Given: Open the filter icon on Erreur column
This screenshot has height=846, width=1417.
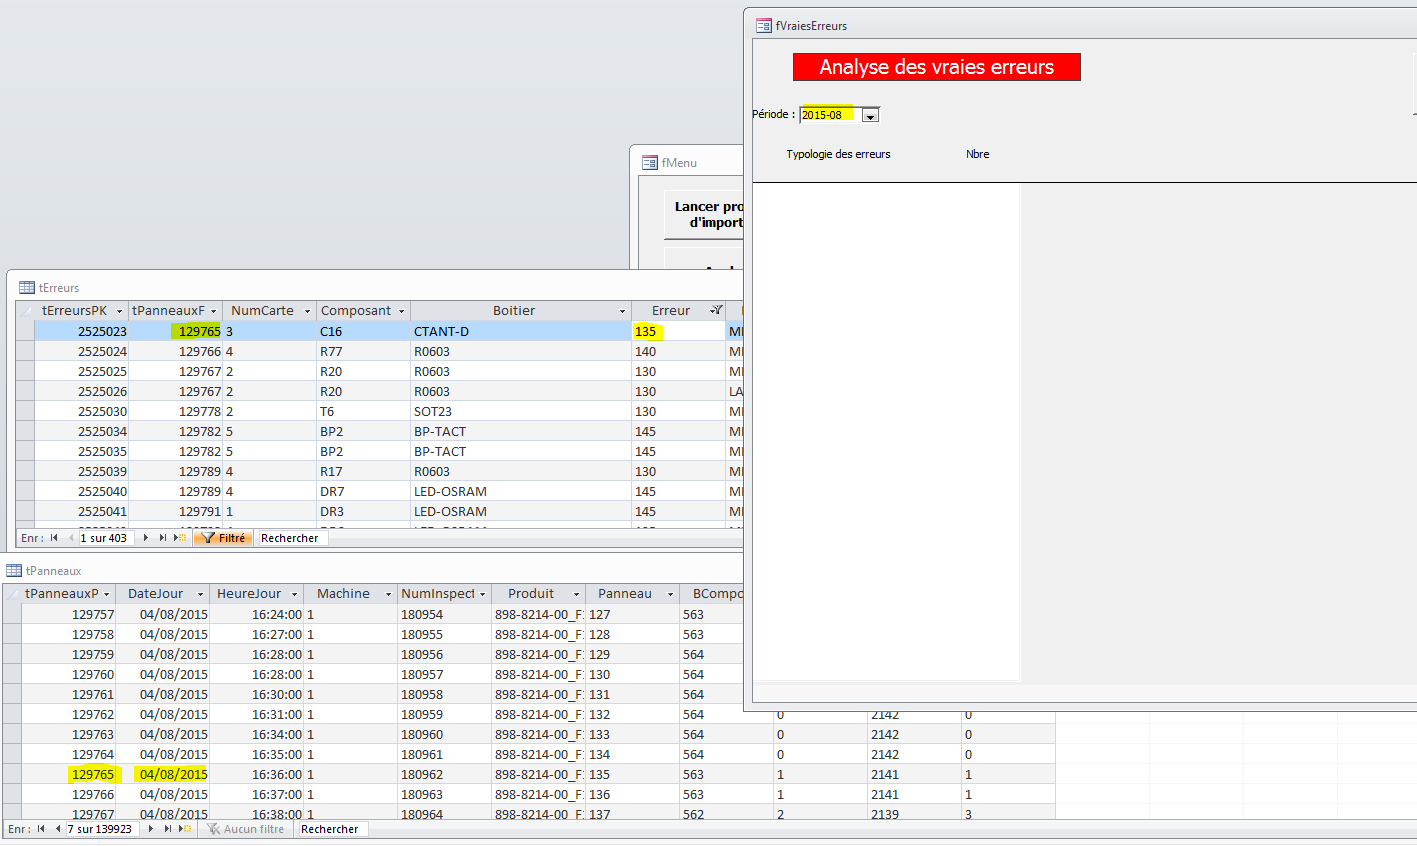Looking at the screenshot, I should tap(716, 311).
